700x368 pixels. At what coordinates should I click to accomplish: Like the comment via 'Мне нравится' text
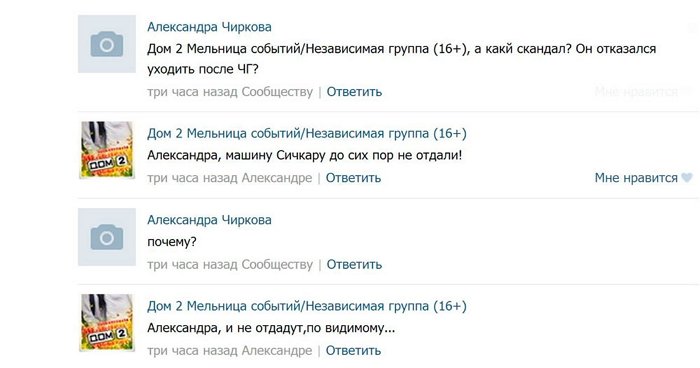[x=636, y=178]
